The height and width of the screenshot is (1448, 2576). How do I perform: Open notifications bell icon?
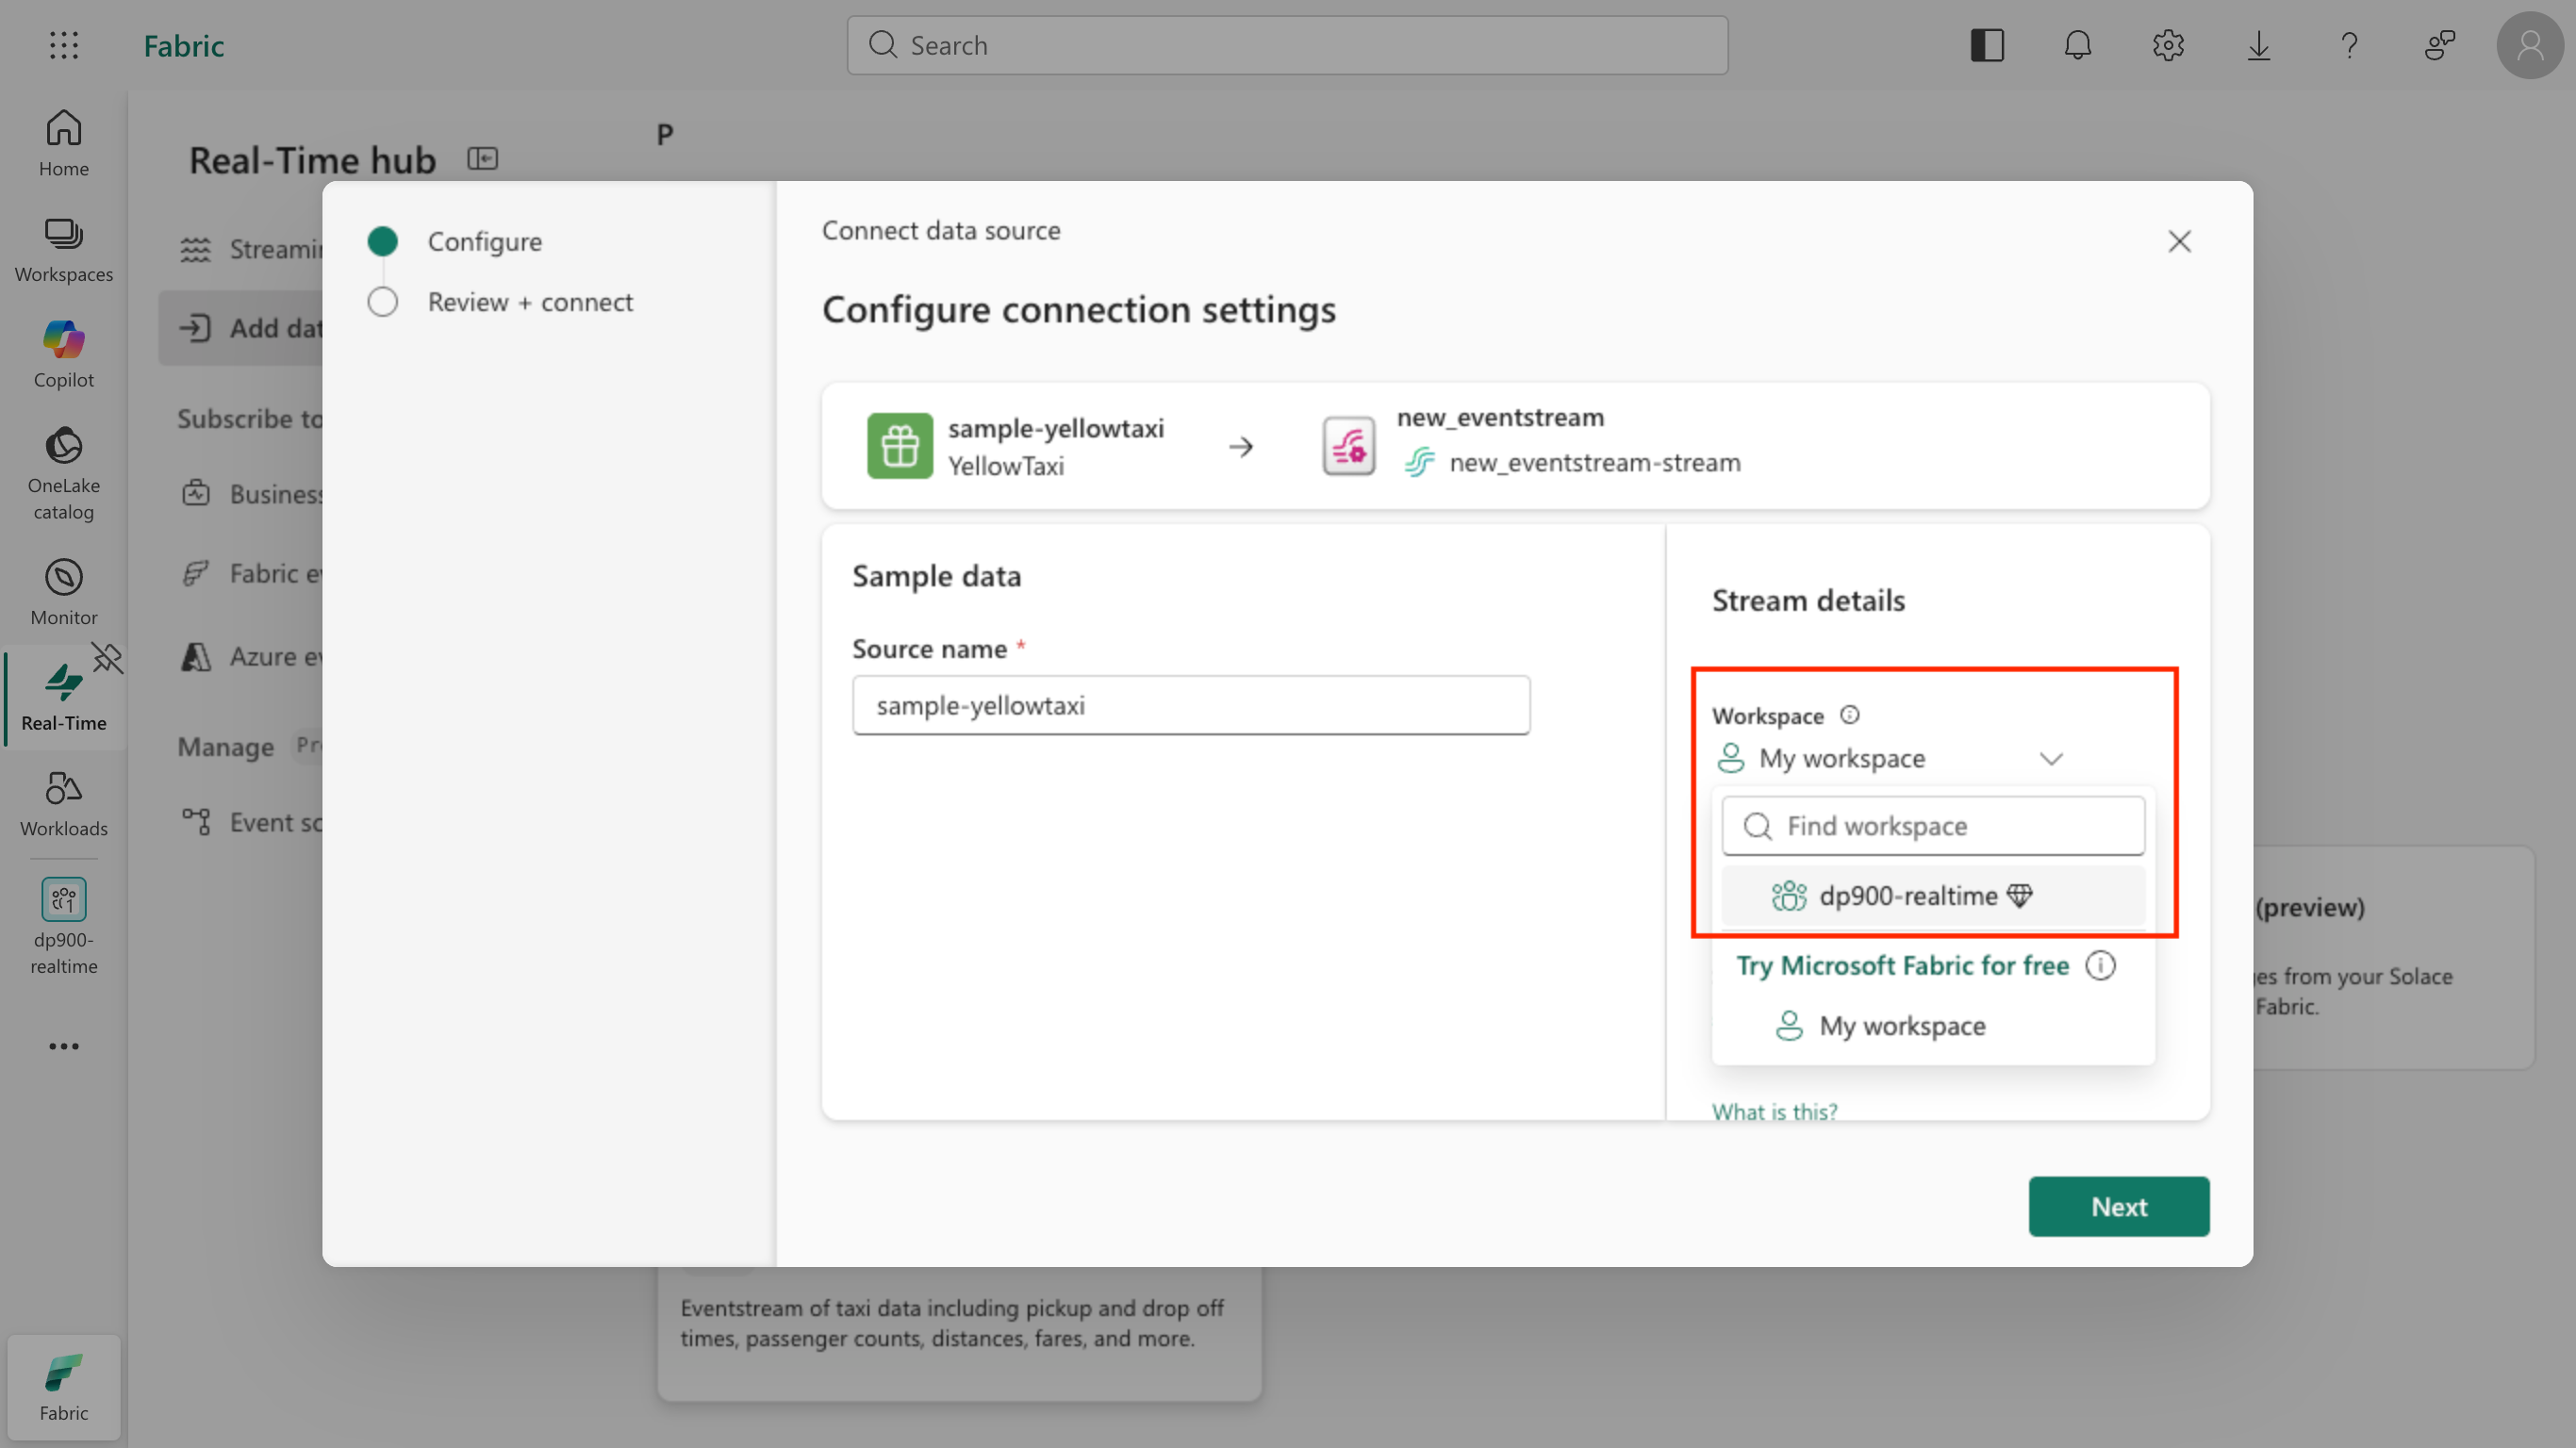[2078, 45]
